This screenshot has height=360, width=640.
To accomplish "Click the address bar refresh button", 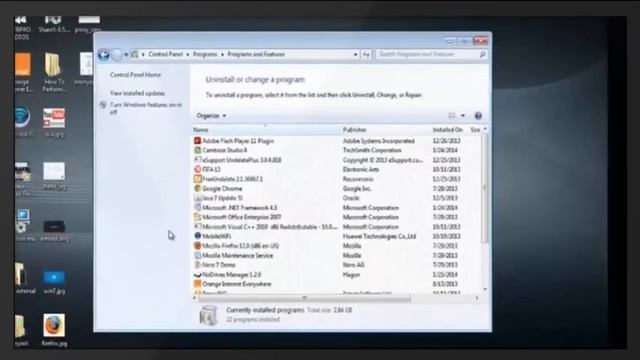I will tap(366, 54).
